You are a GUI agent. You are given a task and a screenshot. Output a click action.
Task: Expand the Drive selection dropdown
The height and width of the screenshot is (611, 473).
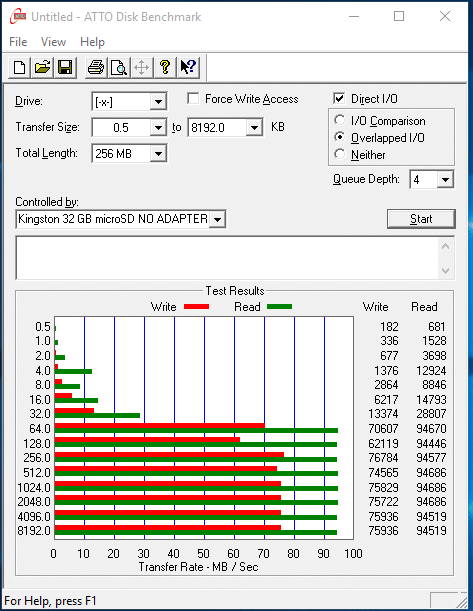(x=158, y=102)
